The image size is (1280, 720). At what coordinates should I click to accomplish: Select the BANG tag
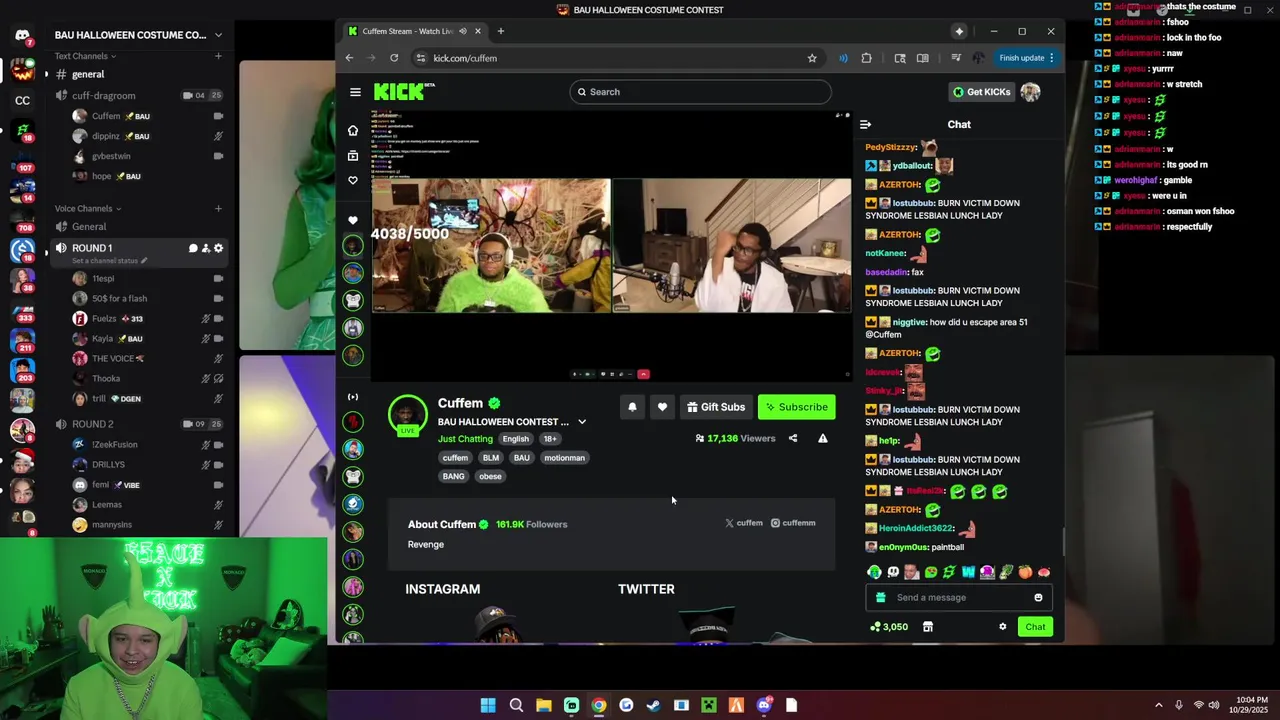(453, 476)
